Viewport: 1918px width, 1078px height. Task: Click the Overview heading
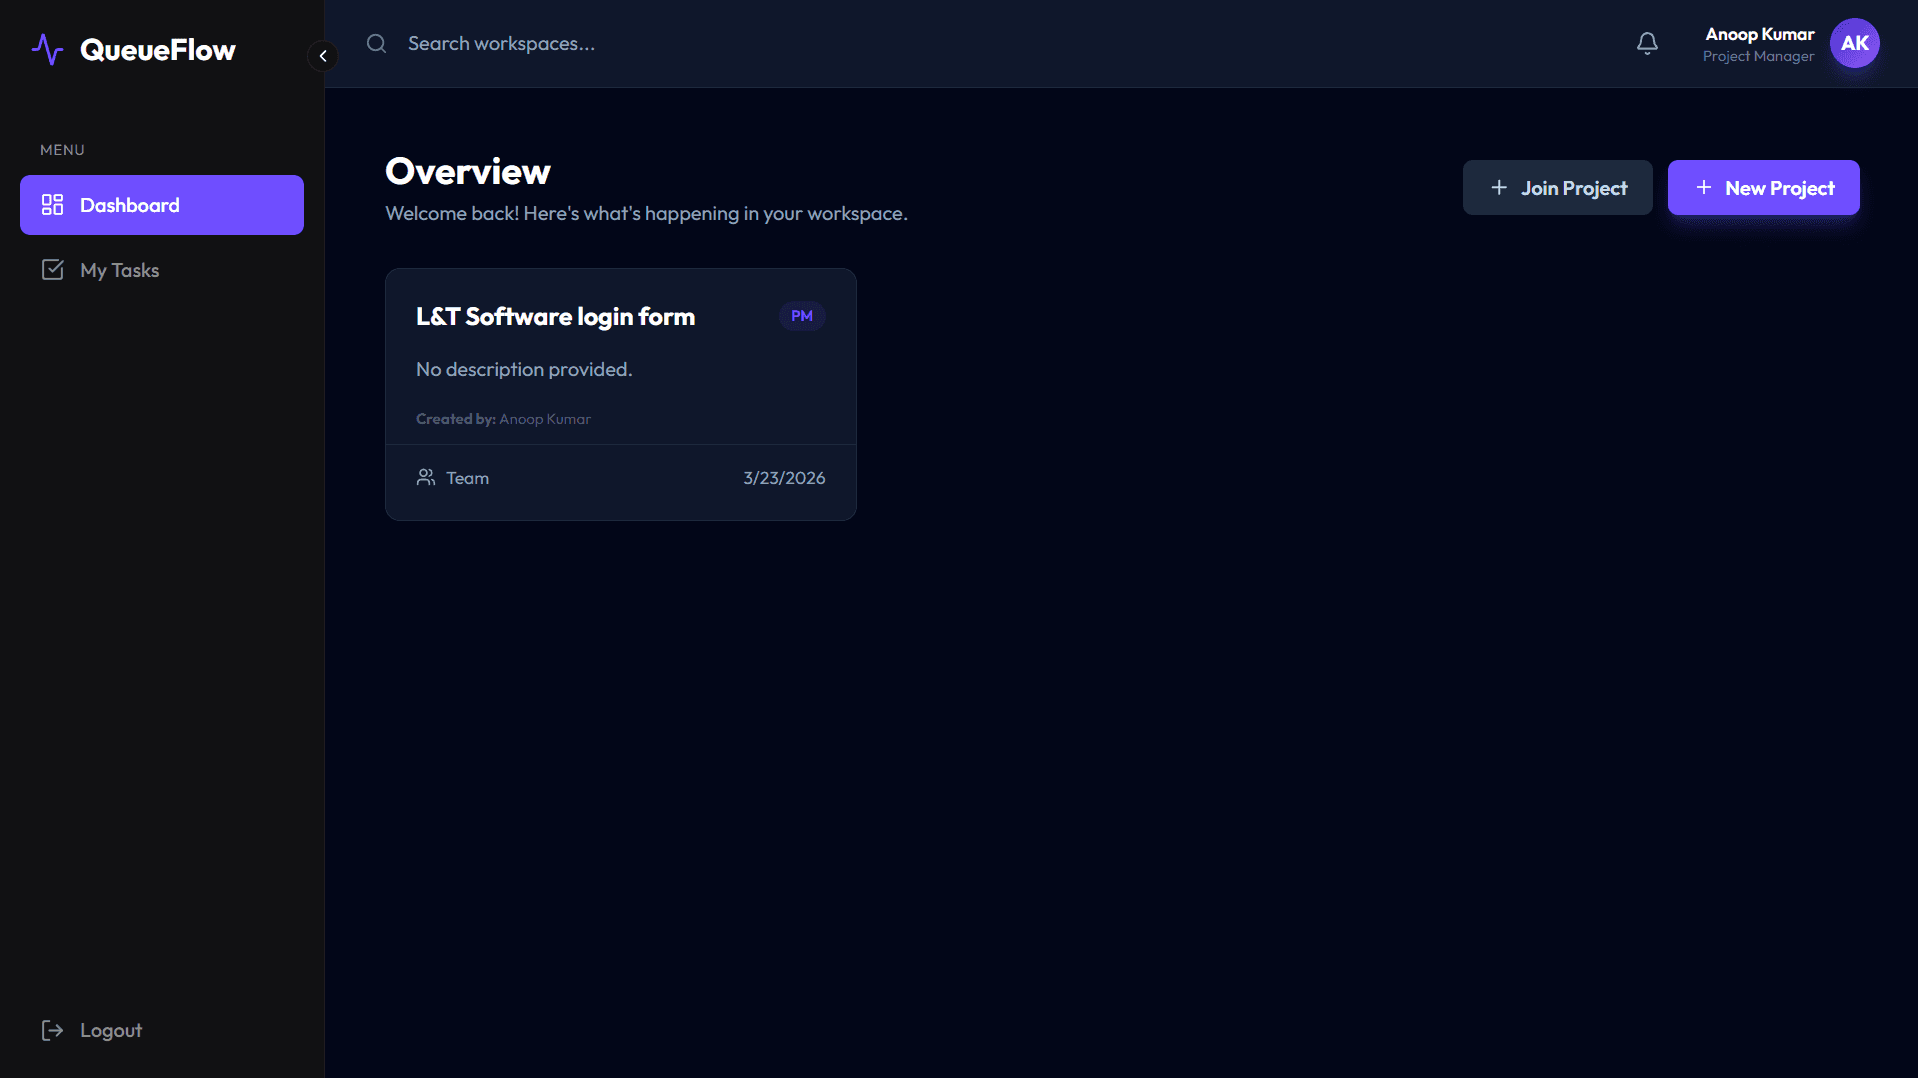click(468, 171)
